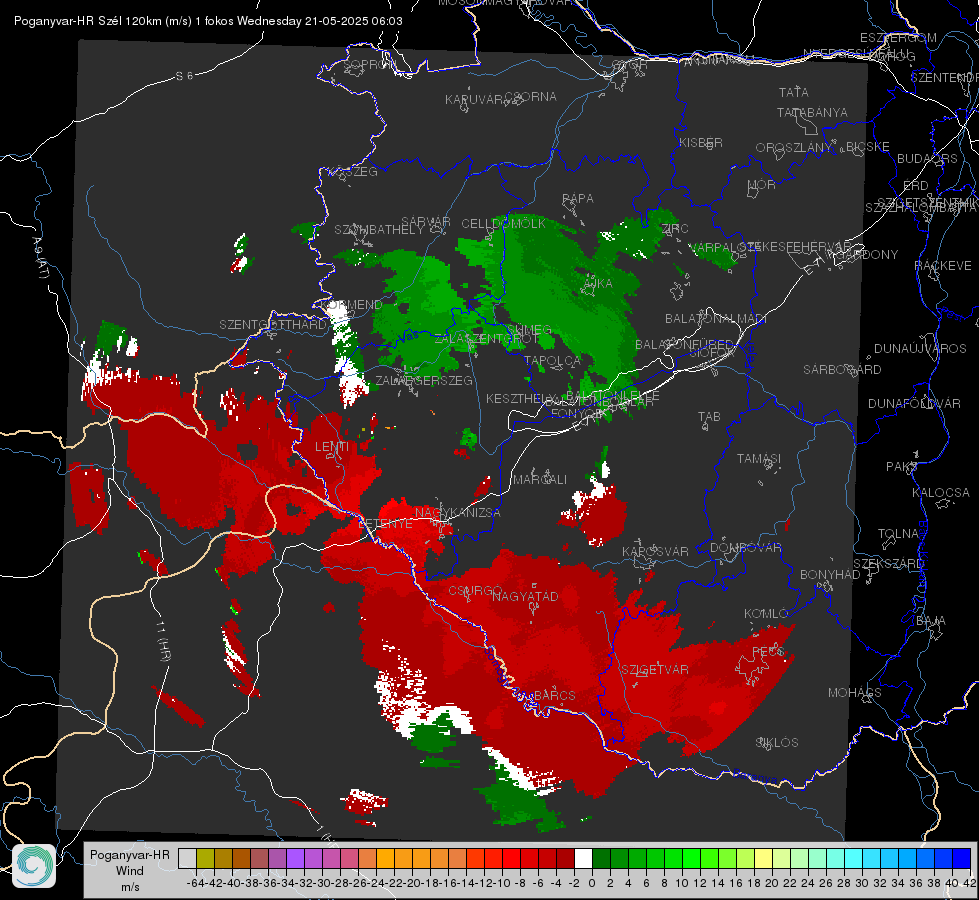Click the KAPOSVAR city label

click(x=655, y=551)
